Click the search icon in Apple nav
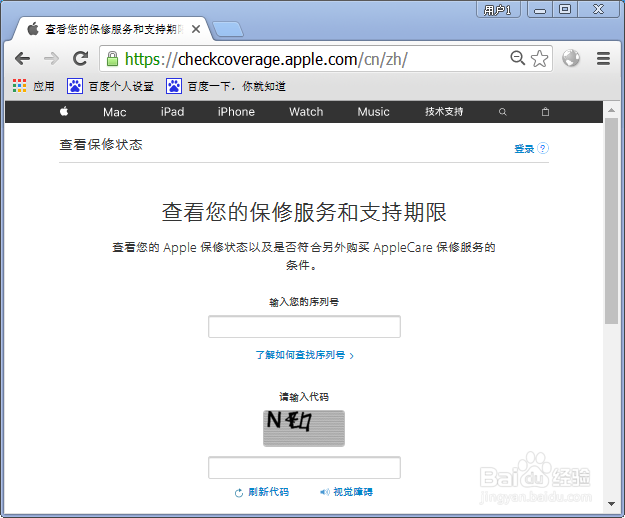The image size is (625, 518). [503, 112]
